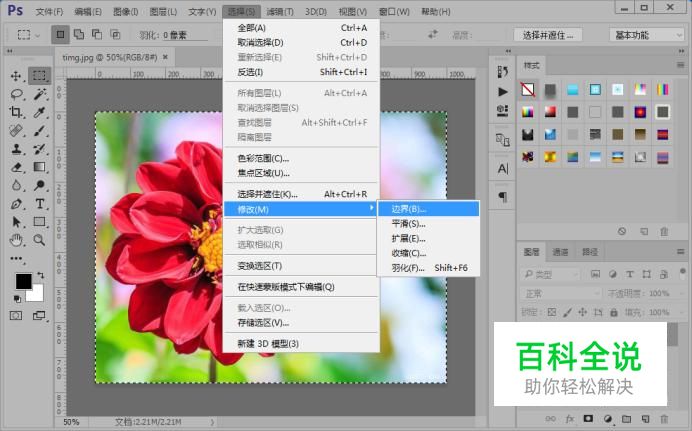
Task: Open the Styles panel flyout menu
Action: tap(681, 65)
